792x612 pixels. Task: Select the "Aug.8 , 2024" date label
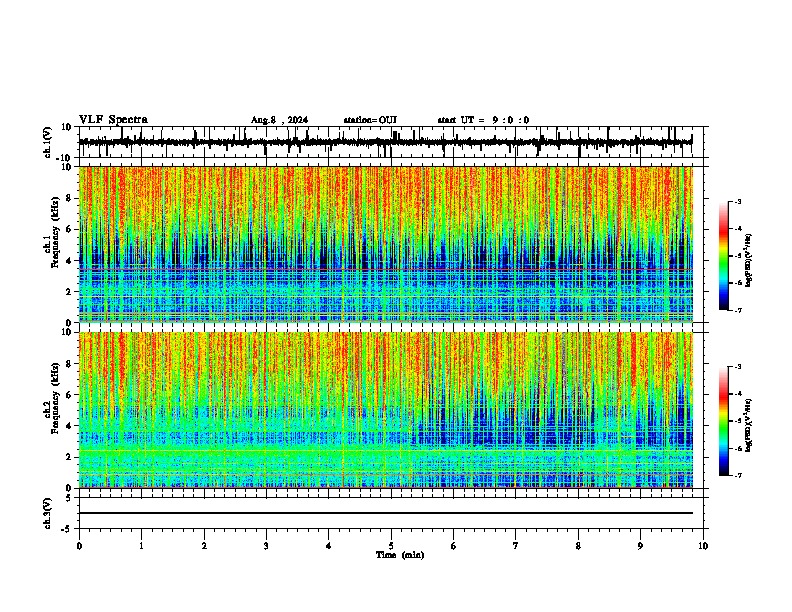click(279, 120)
